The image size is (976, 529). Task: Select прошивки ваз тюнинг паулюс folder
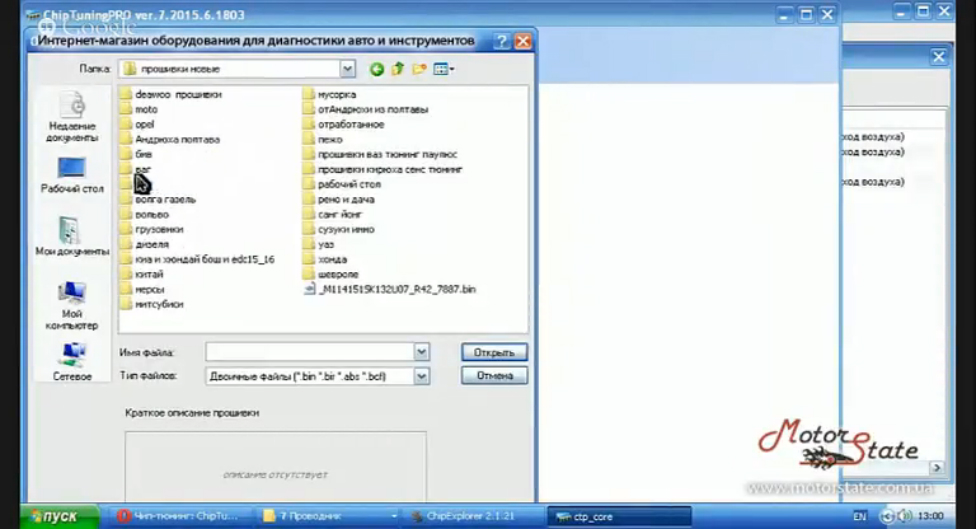pos(380,154)
